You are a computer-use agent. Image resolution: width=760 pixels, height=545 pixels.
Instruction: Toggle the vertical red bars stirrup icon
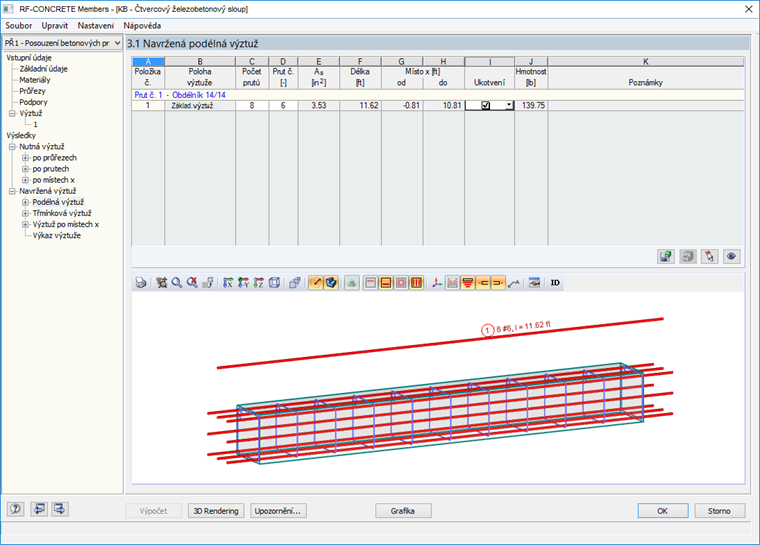(x=417, y=283)
